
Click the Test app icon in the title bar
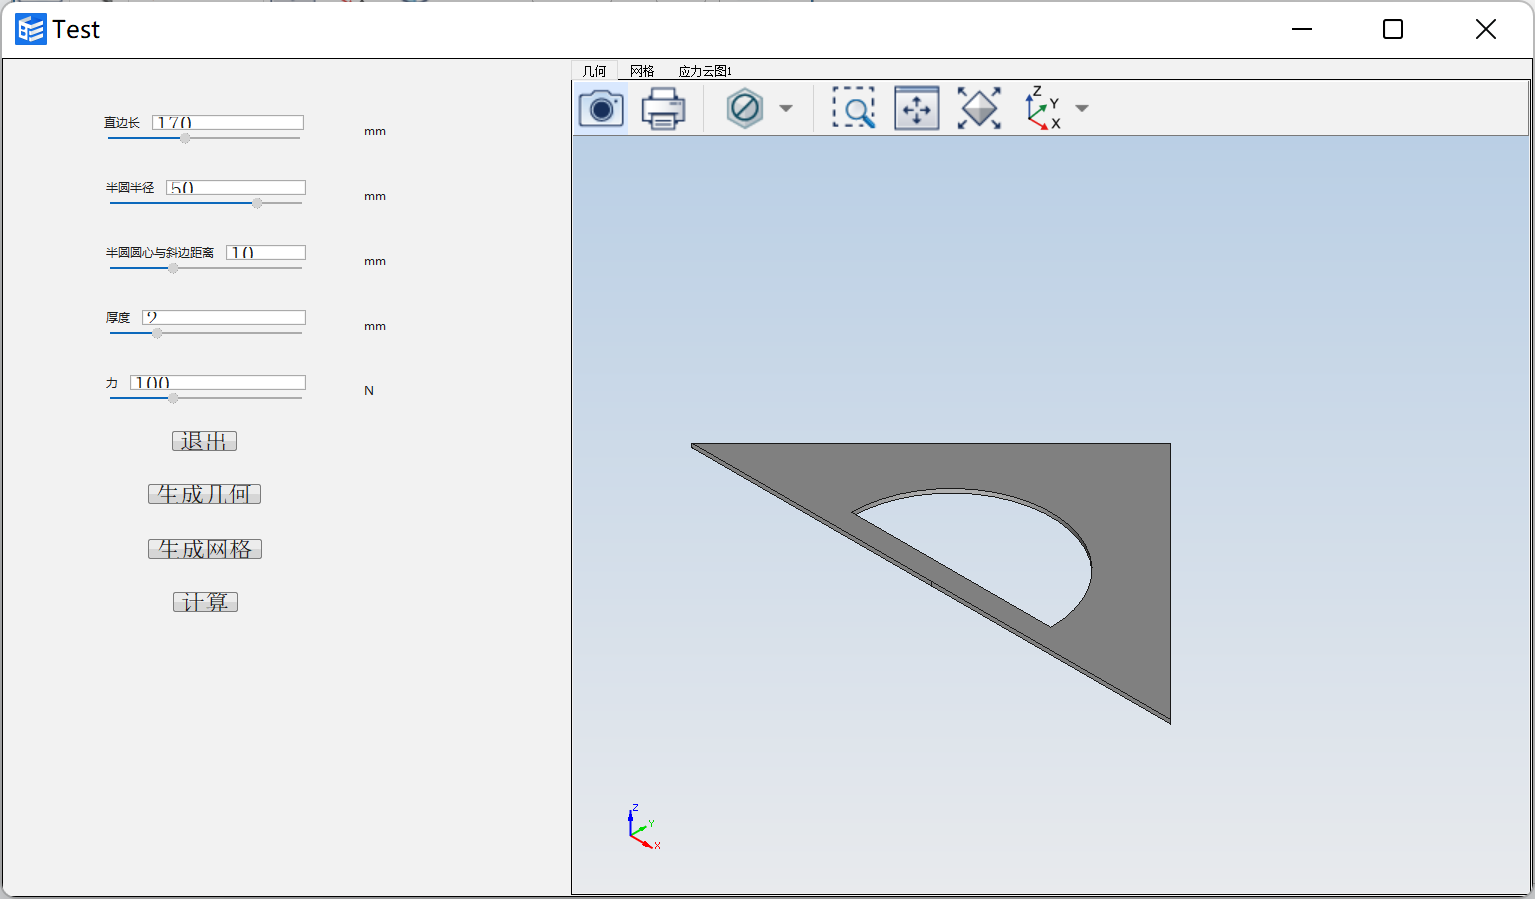31,29
